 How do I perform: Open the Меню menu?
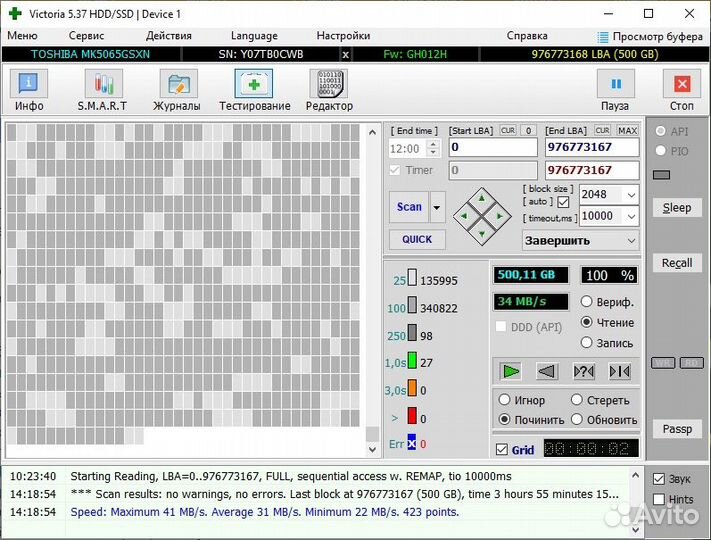[x=22, y=35]
